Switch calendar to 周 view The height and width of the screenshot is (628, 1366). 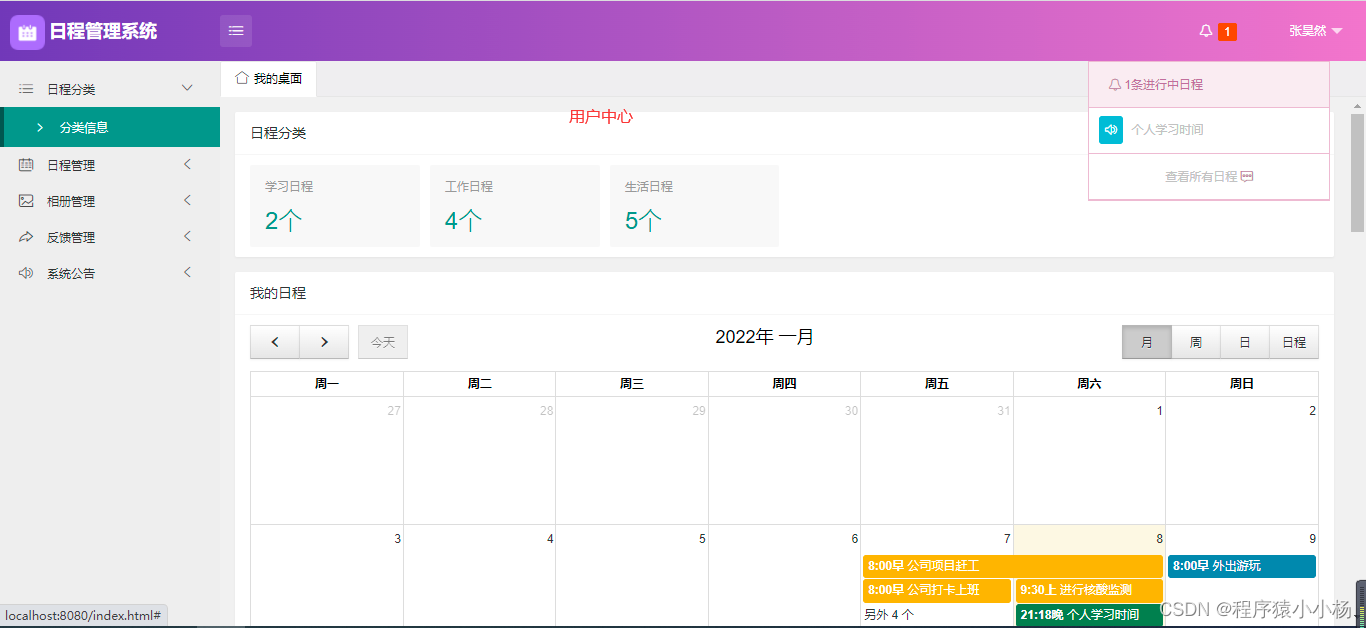coord(1196,342)
